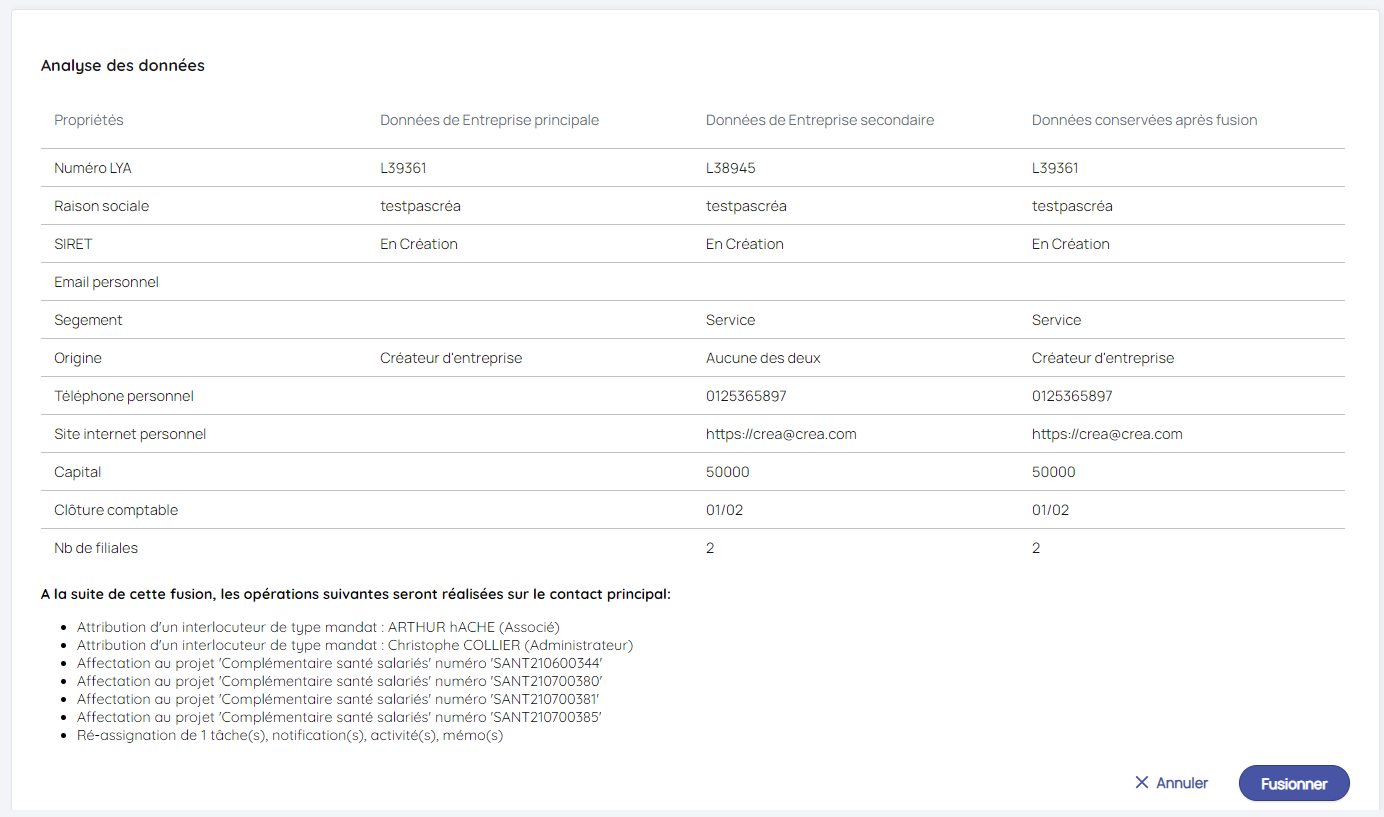The image size is (1384, 817).
Task: Select the Propriétés column header
Action: [89, 120]
